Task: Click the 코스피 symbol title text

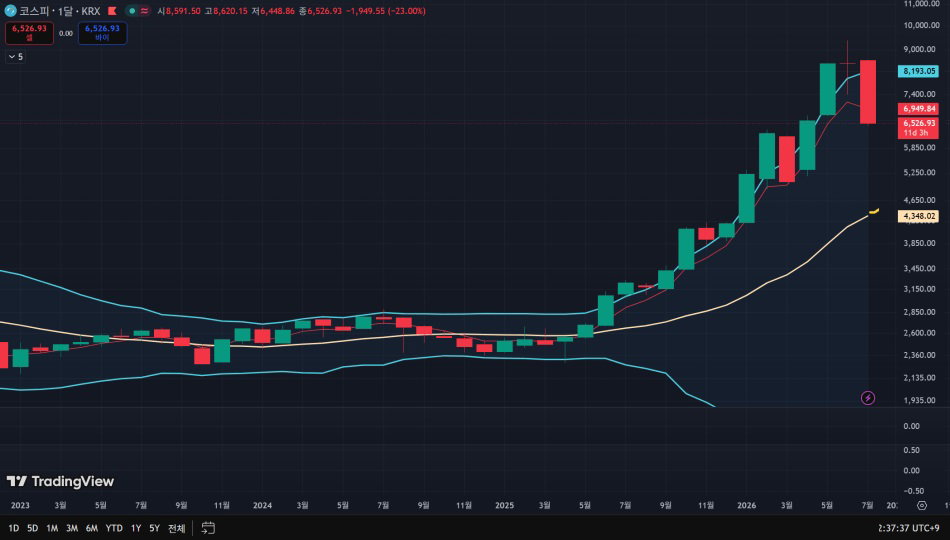Action: tap(35, 11)
